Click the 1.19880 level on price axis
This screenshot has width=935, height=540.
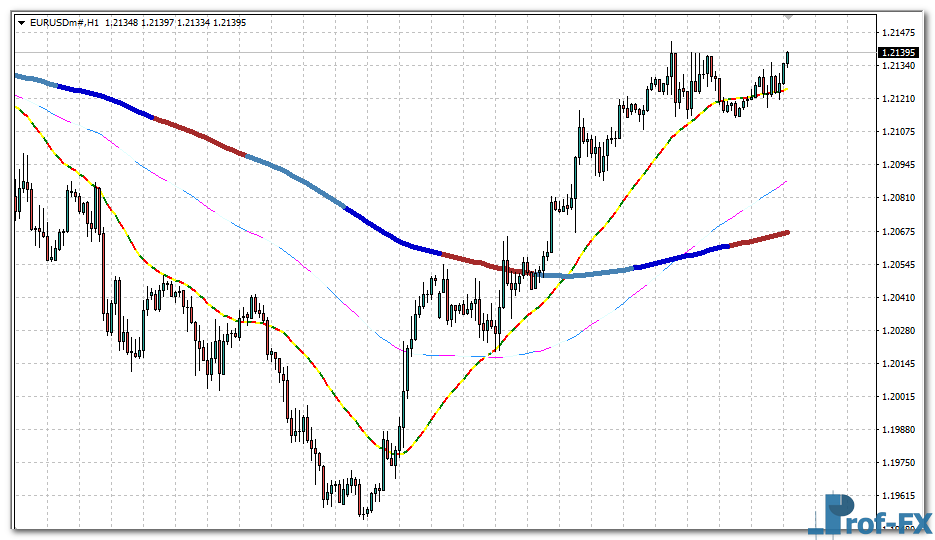click(898, 430)
